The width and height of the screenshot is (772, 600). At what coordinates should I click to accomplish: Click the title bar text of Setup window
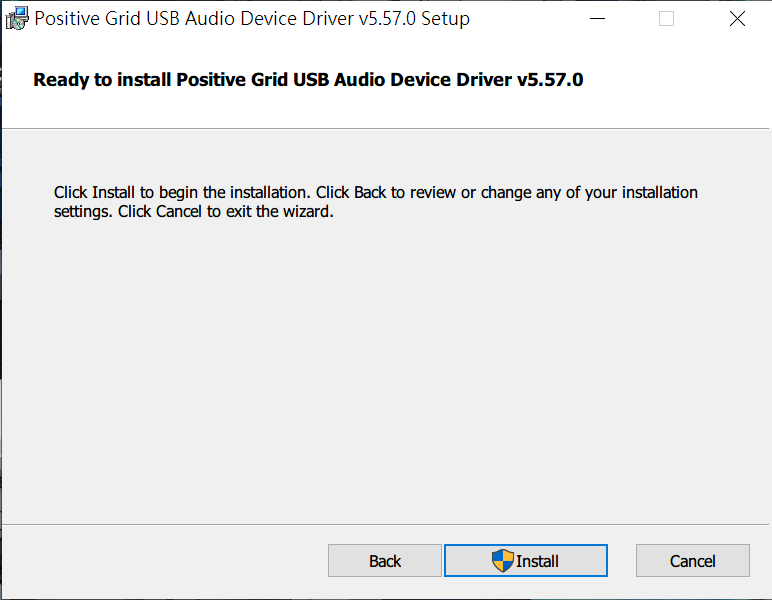coord(252,19)
